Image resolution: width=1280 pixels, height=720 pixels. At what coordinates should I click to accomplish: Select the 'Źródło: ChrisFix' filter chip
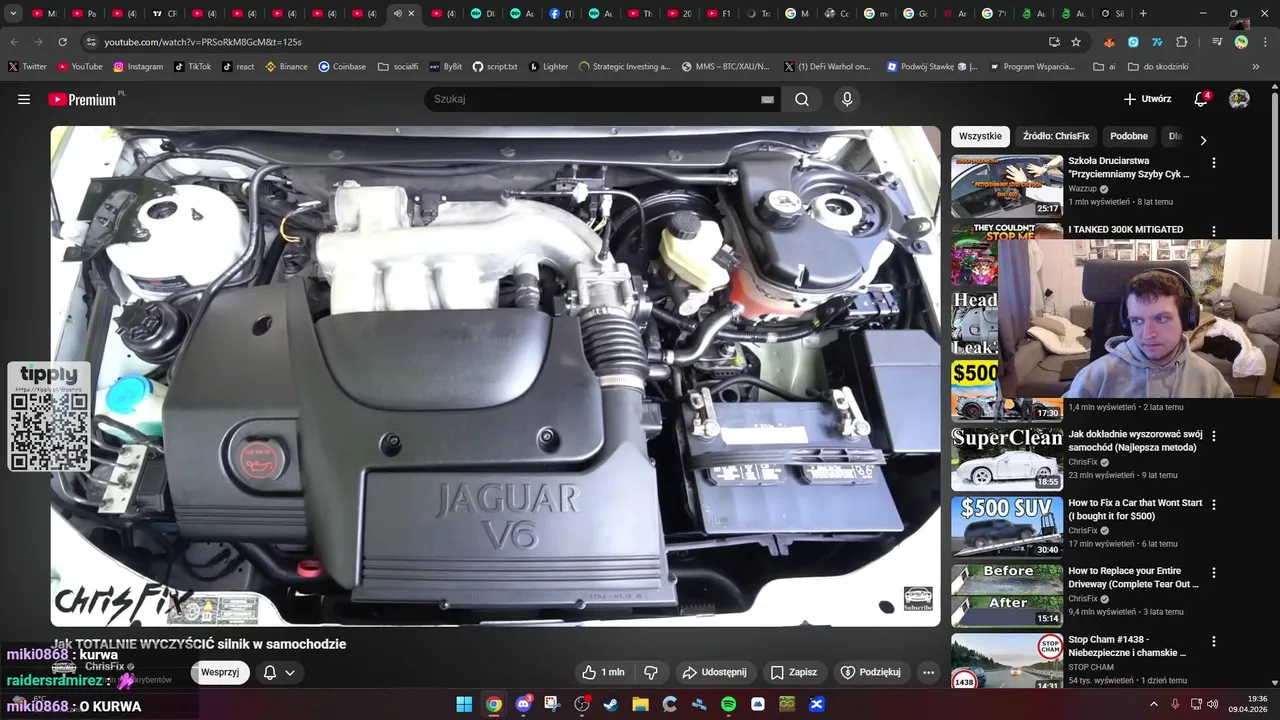[x=1056, y=136]
